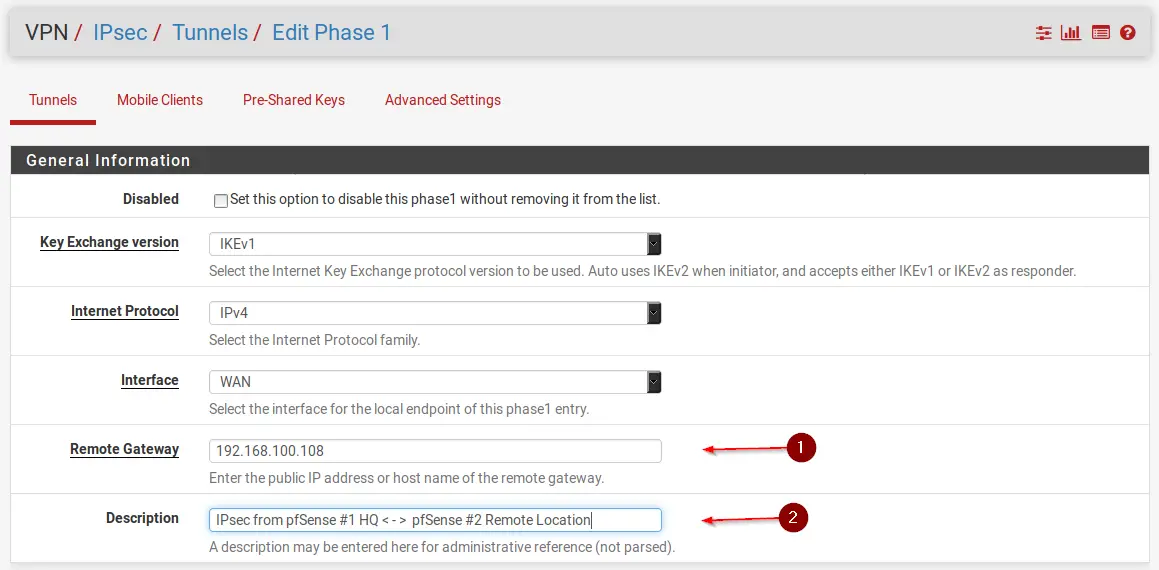Click the Key Exchange version label
This screenshot has width=1159, height=570.
109,242
